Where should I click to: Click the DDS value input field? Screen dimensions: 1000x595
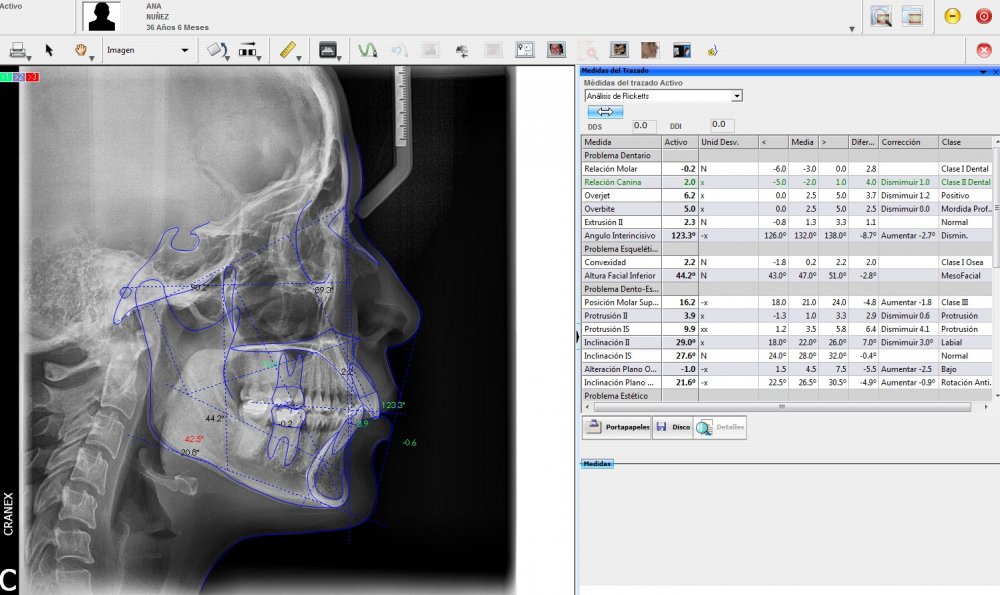pyautogui.click(x=642, y=125)
